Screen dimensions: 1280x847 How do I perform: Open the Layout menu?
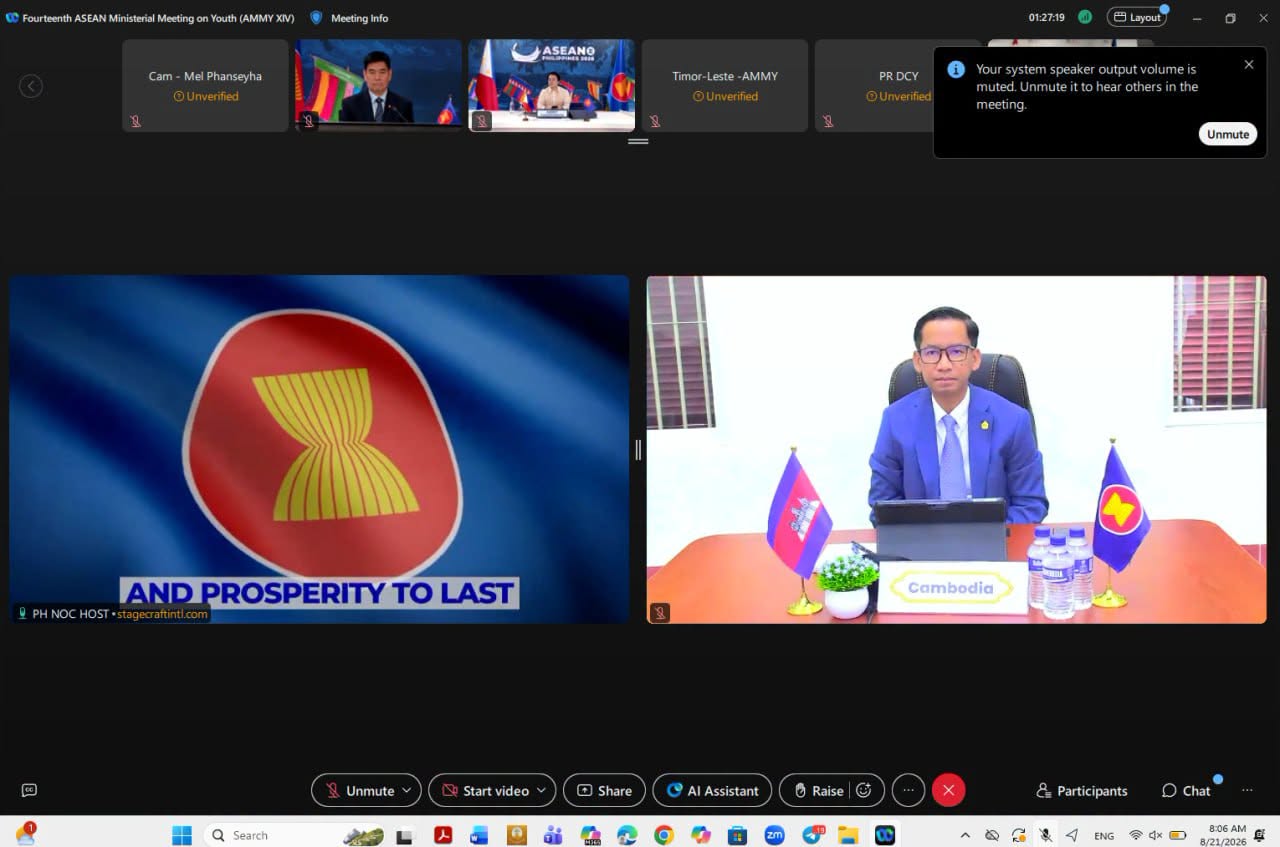(1137, 18)
